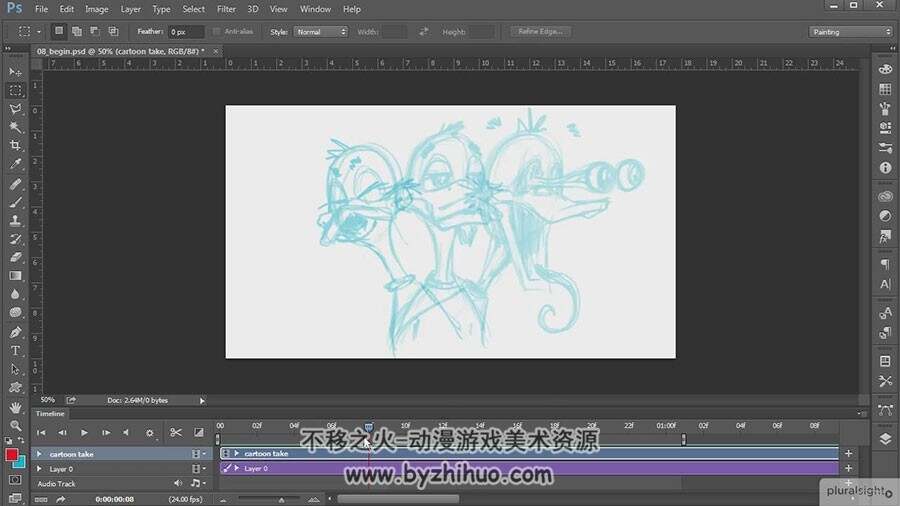Select the History Brush tool
Image resolution: width=900 pixels, height=506 pixels.
pyautogui.click(x=15, y=239)
